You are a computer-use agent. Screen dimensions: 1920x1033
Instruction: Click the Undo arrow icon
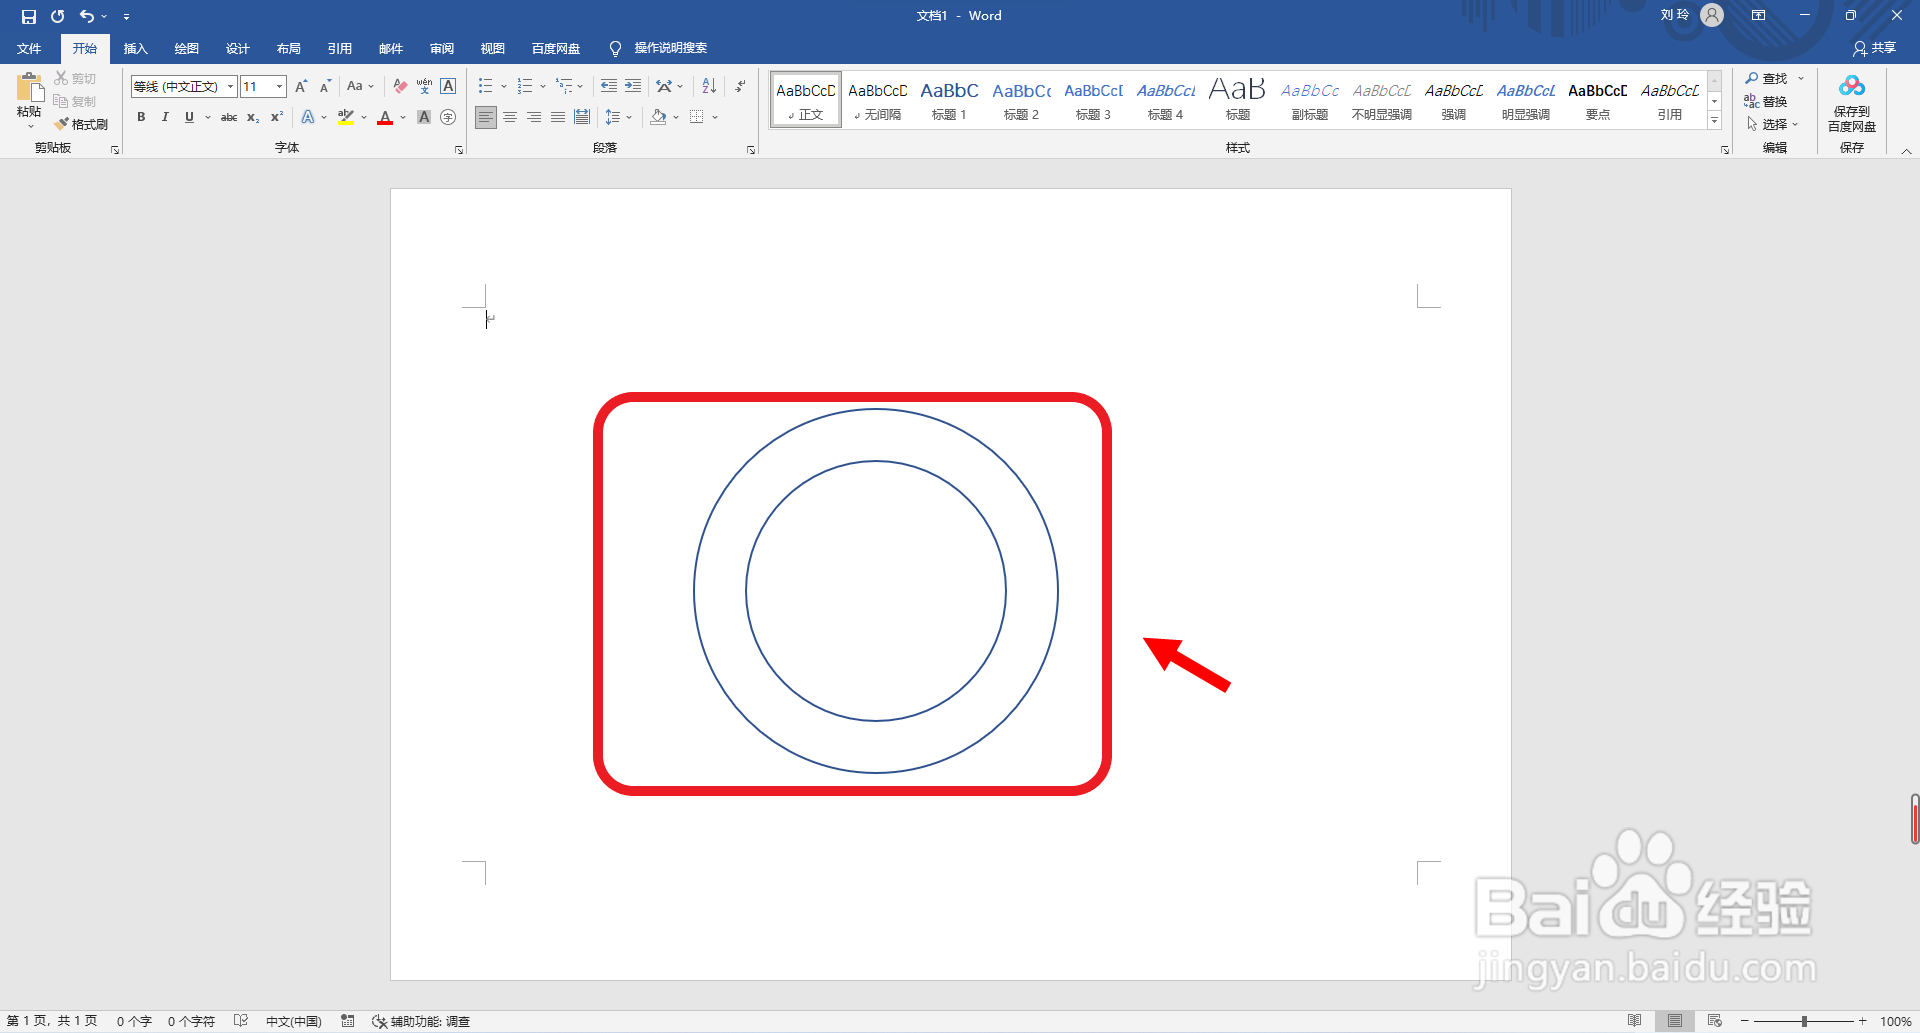tap(87, 16)
